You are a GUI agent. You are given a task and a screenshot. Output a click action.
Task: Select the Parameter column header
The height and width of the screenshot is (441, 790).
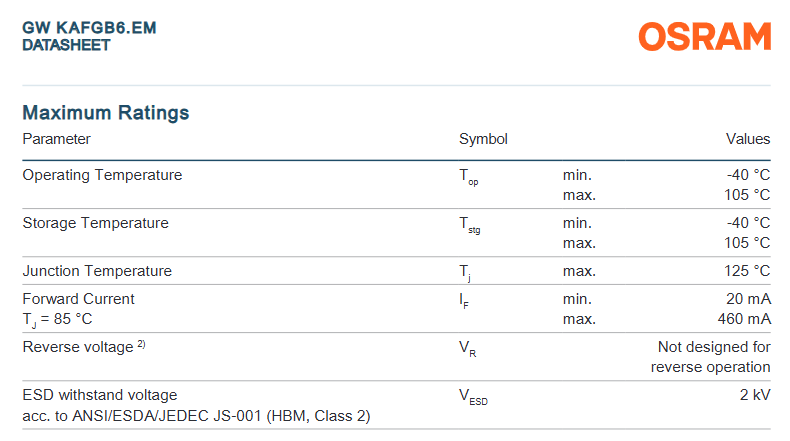(x=57, y=139)
